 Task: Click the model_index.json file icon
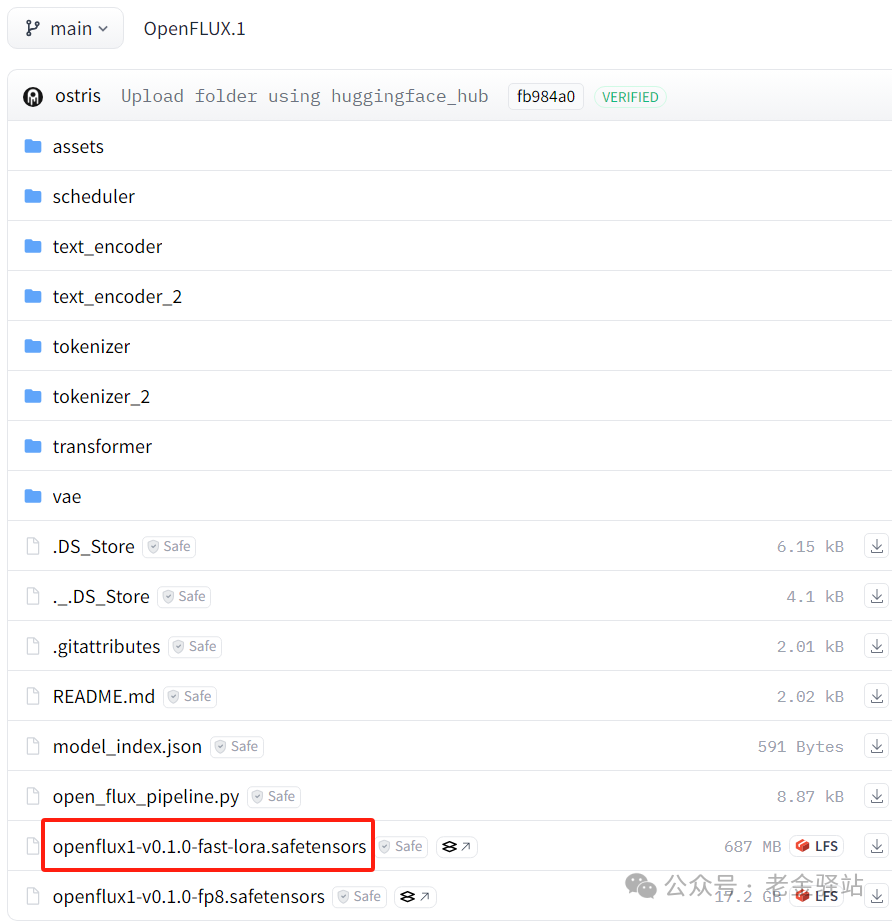click(x=33, y=747)
